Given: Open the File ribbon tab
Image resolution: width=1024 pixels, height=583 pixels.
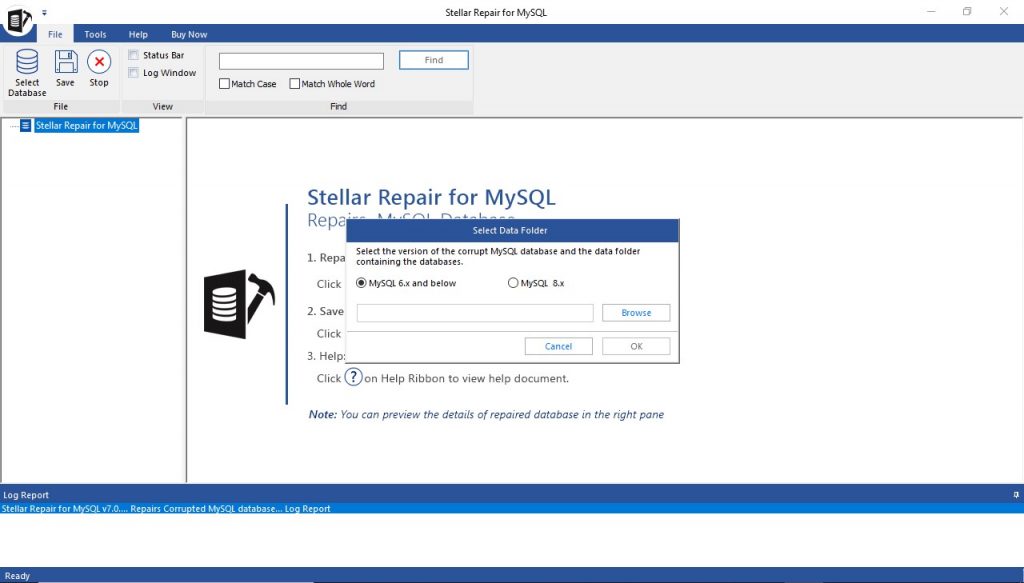Looking at the screenshot, I should coord(56,34).
